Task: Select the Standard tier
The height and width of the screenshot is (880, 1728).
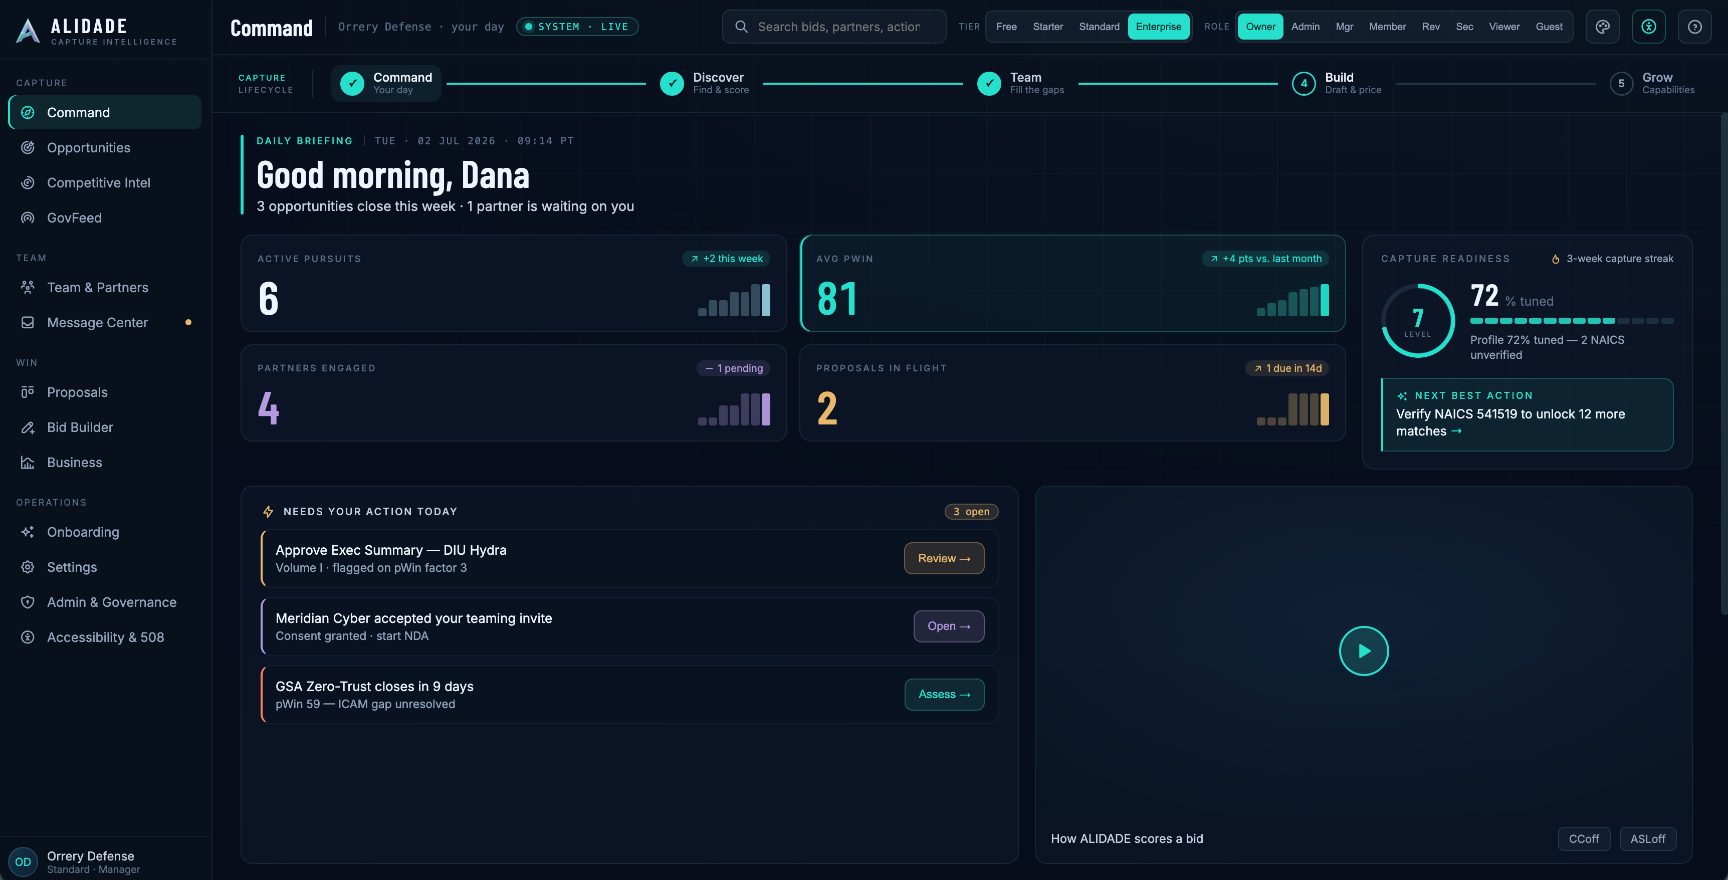Action: click(1099, 27)
